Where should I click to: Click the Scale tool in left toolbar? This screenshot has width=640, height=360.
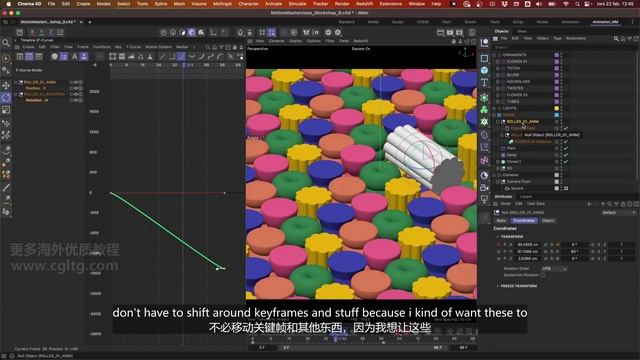pos(6,110)
